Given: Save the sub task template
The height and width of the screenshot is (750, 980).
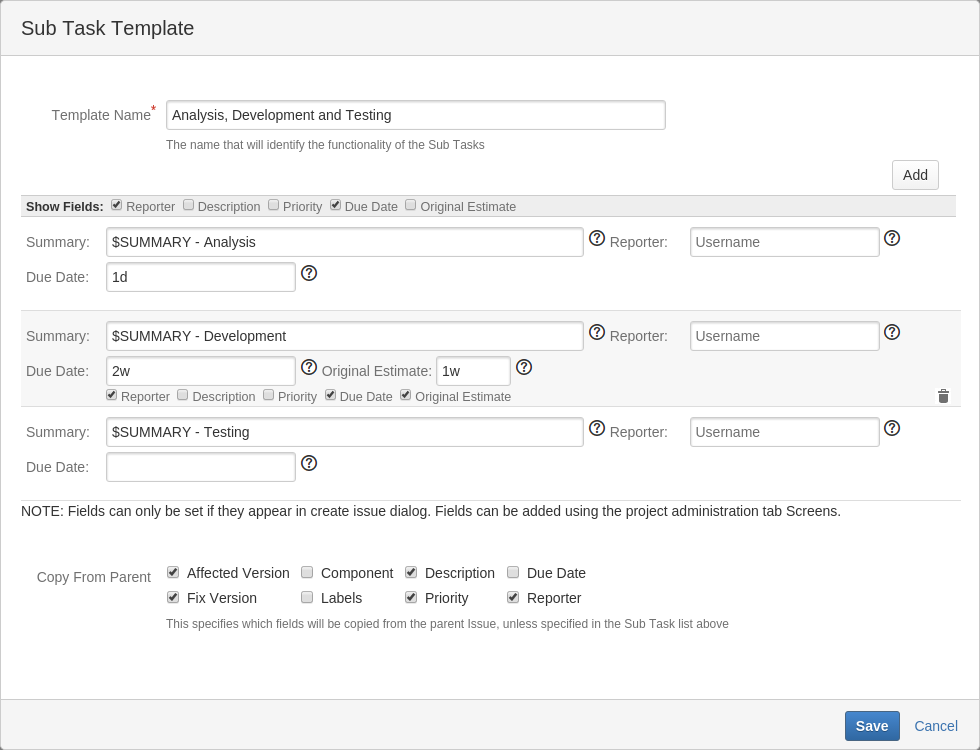Looking at the screenshot, I should click(872, 726).
